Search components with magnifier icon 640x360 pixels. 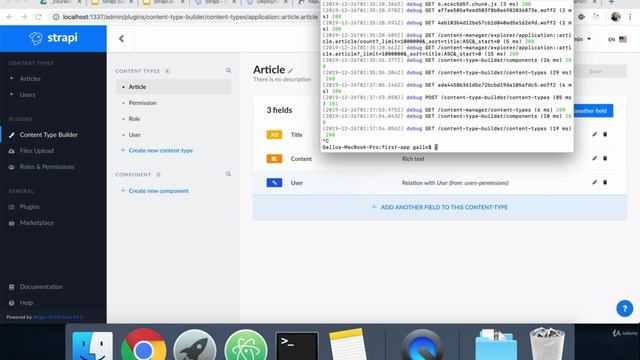click(x=229, y=174)
